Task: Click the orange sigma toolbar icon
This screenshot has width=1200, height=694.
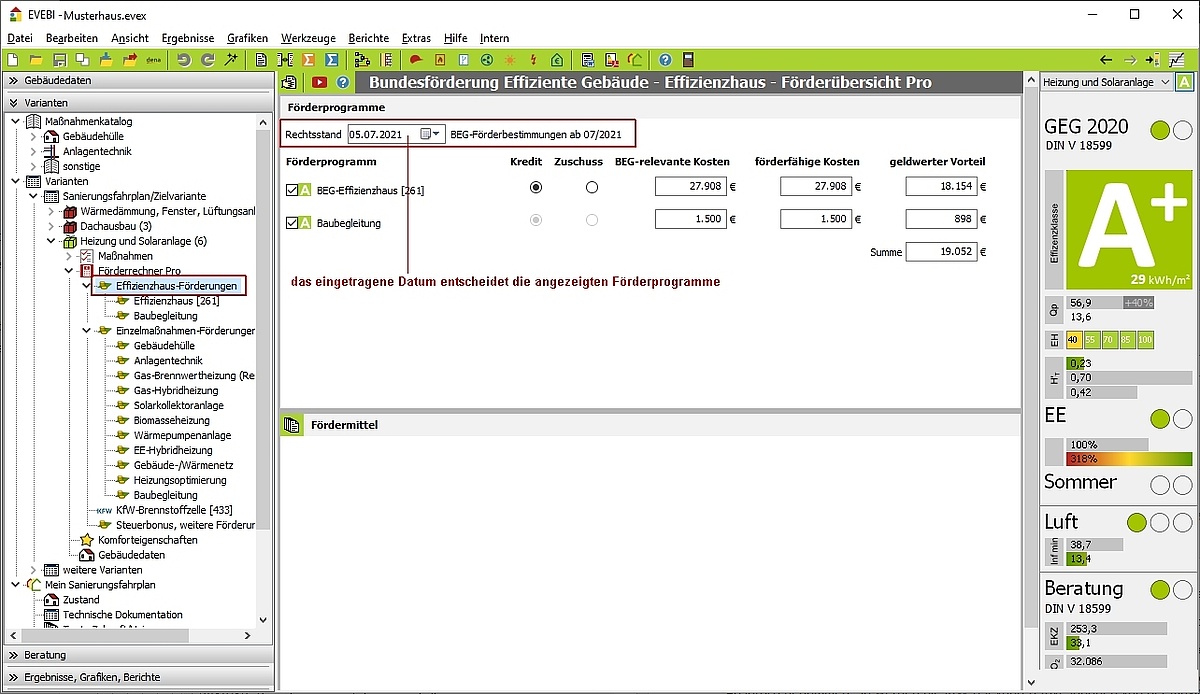Action: [308, 60]
